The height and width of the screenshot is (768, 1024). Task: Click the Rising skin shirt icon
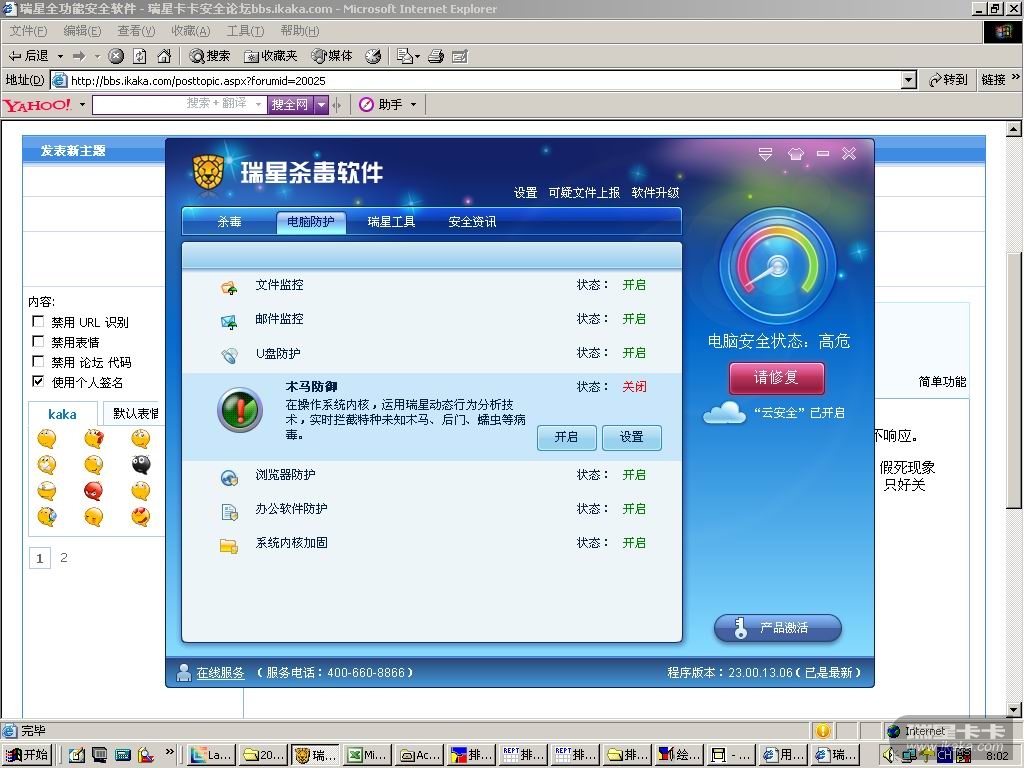pyautogui.click(x=795, y=154)
